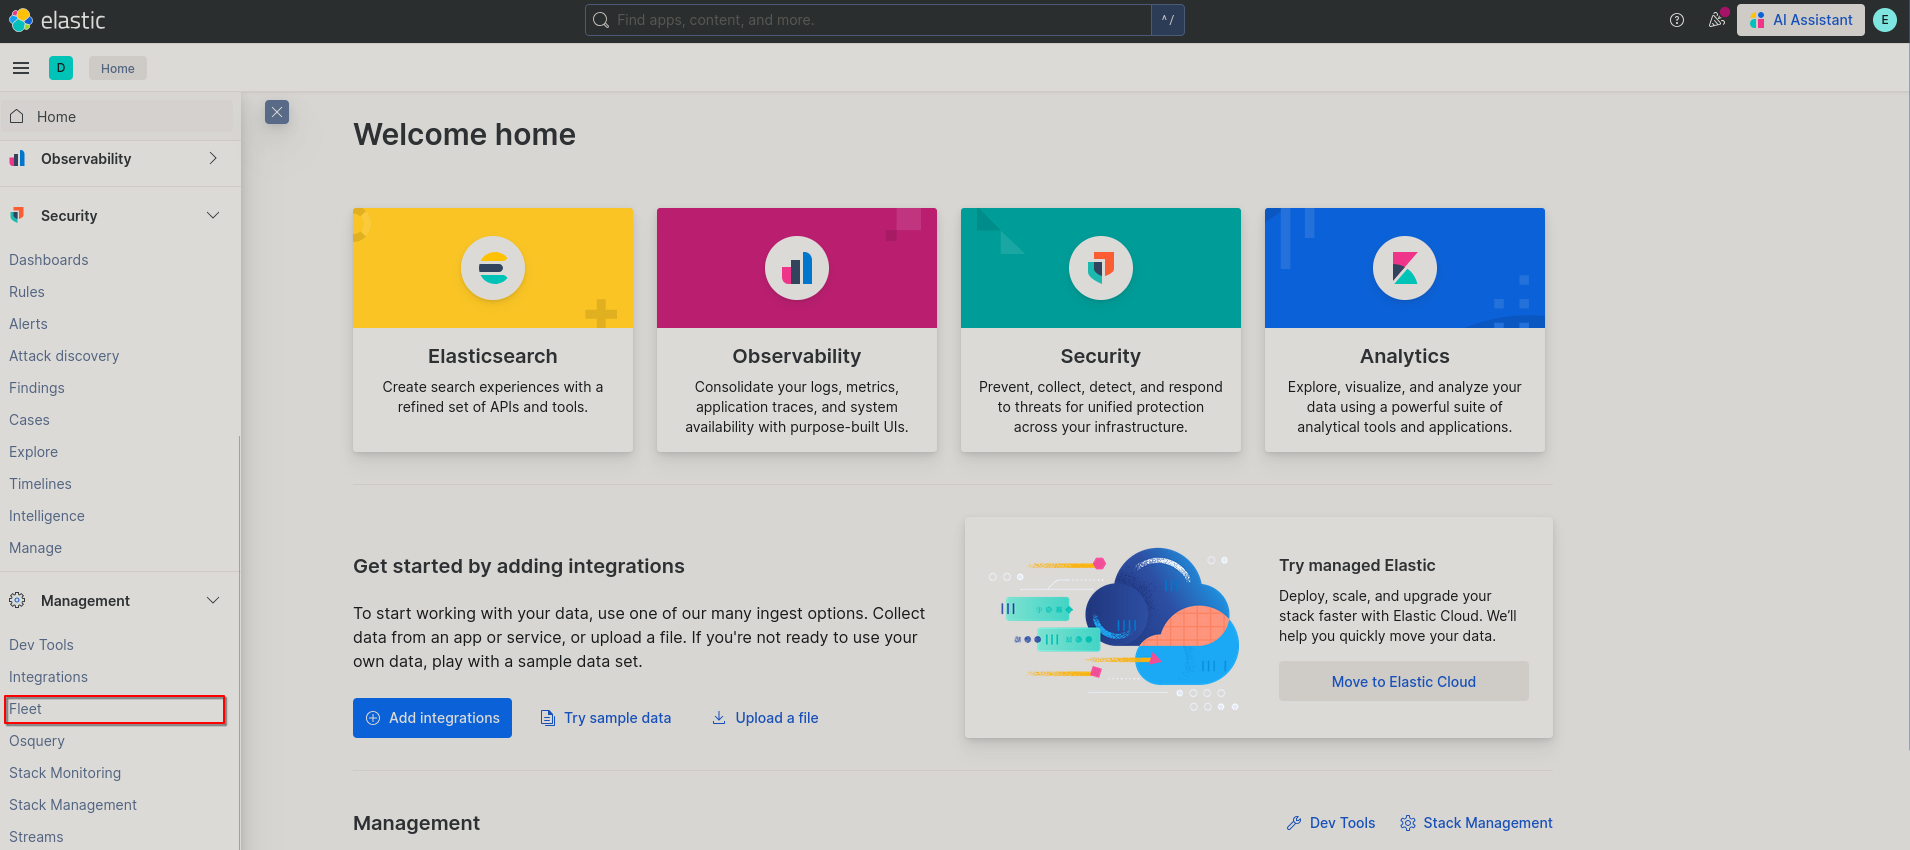Open Manage in the Security section

point(35,548)
